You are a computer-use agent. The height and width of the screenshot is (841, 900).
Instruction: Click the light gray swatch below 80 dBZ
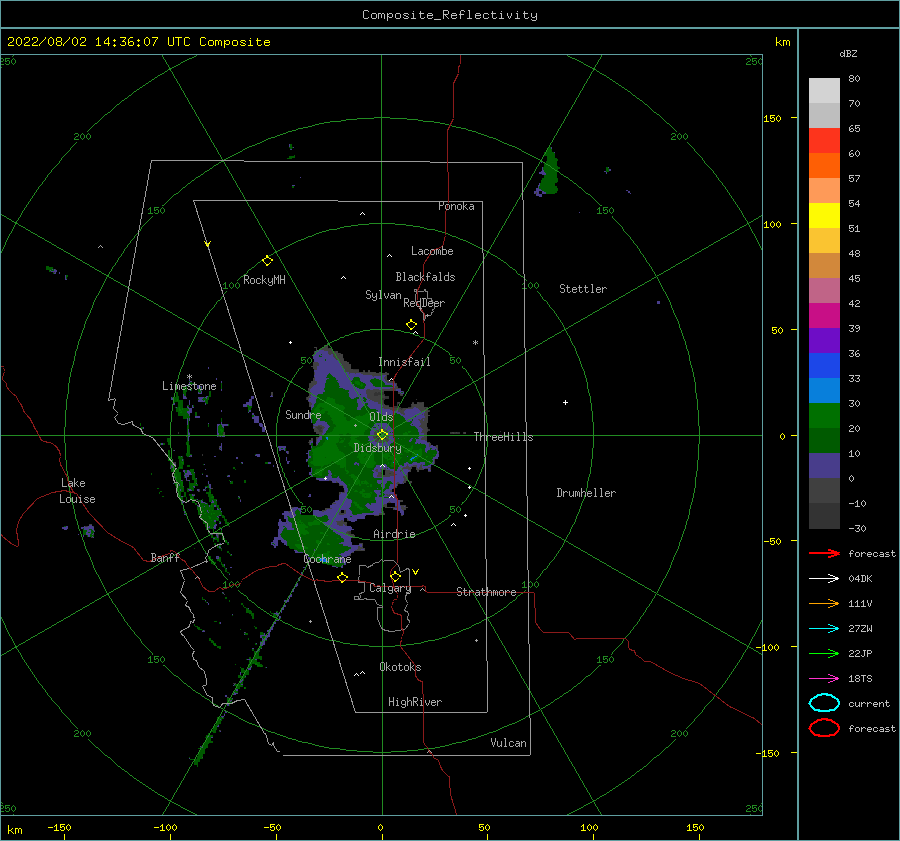[x=824, y=91]
